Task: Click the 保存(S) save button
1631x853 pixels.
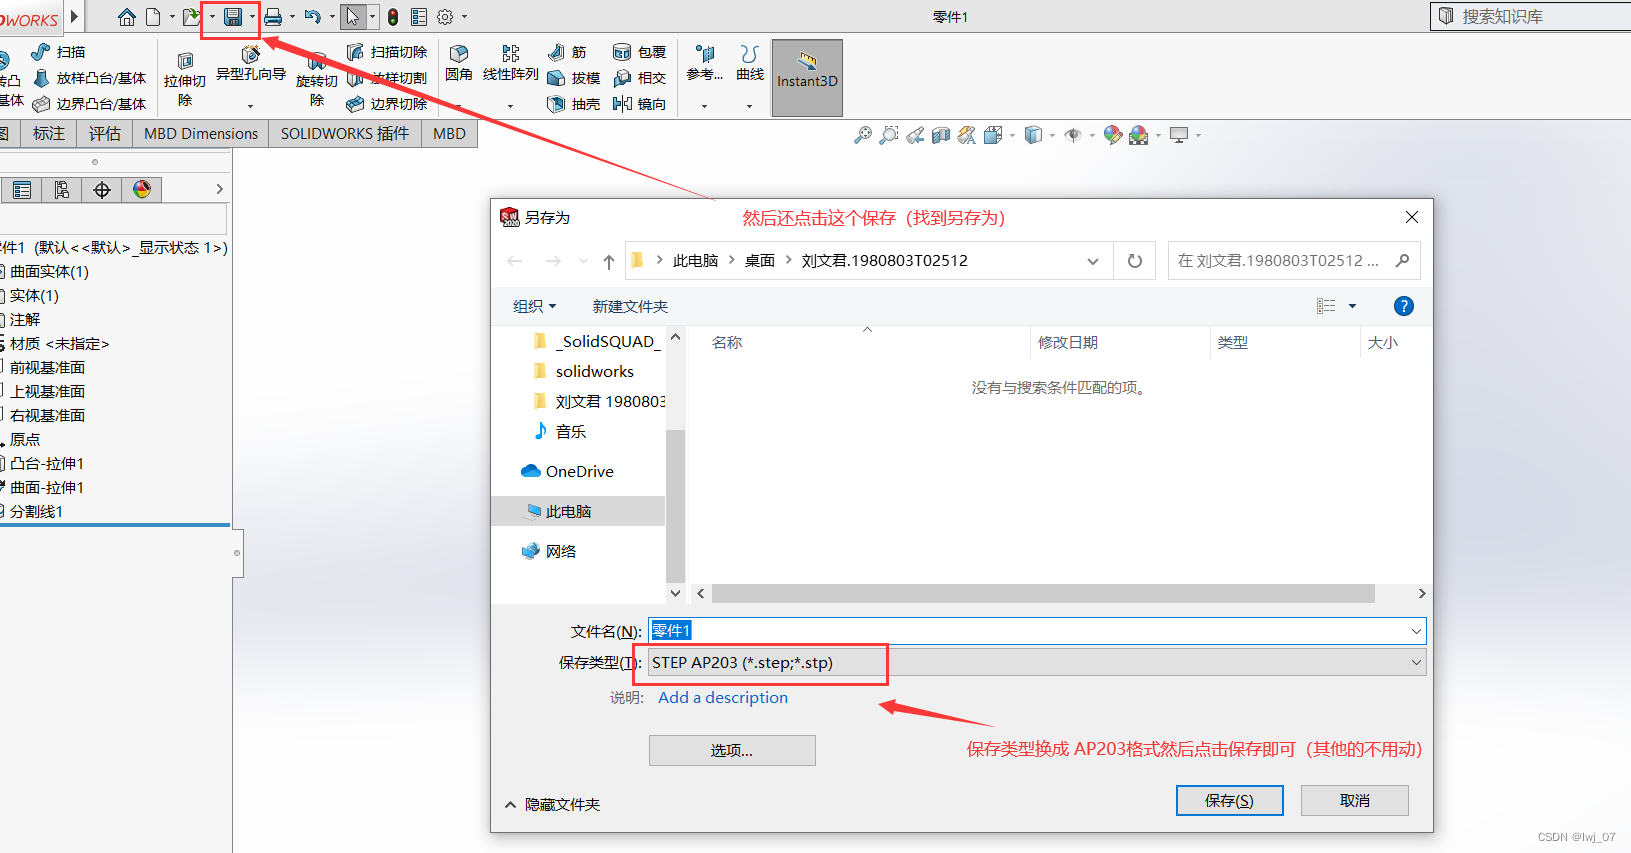Action: point(1229,800)
